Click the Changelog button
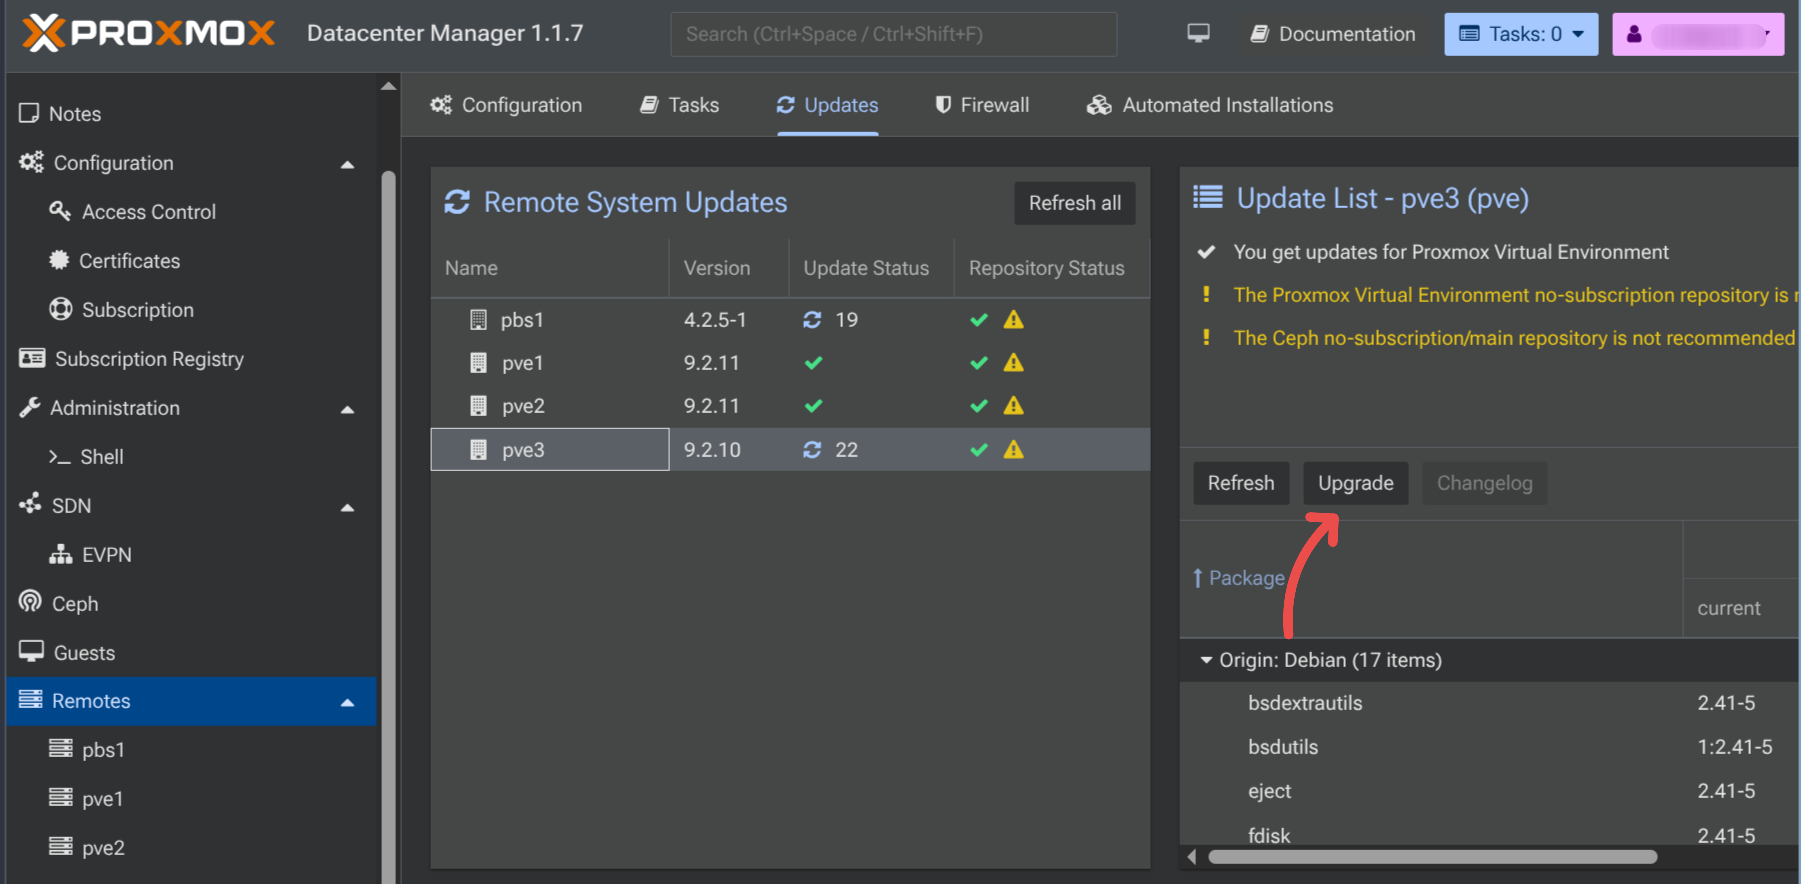 click(1485, 483)
